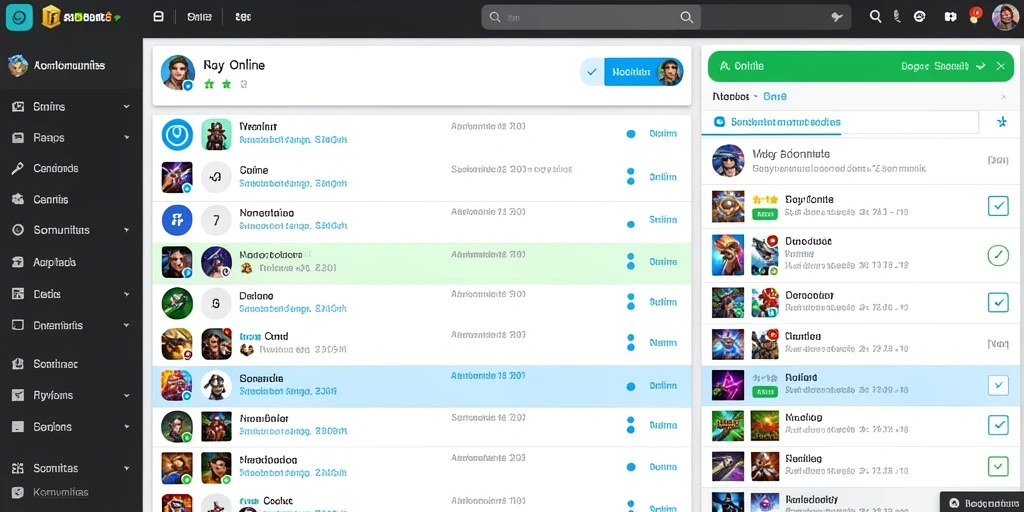Switch to Sondenloet mormoeodies tab
The height and width of the screenshot is (512, 1024).
click(778, 122)
